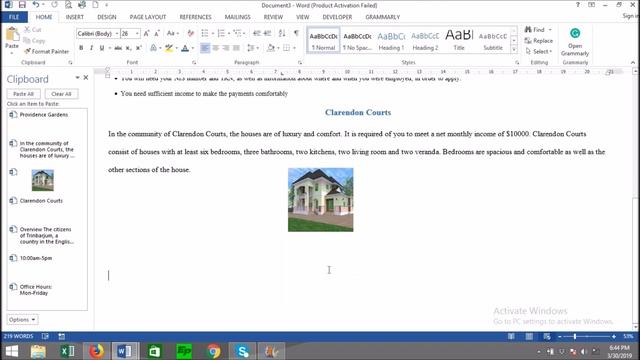Viewport: 640px width, 360px height.
Task: Open Grammarly from ribbon
Action: (x=575, y=42)
